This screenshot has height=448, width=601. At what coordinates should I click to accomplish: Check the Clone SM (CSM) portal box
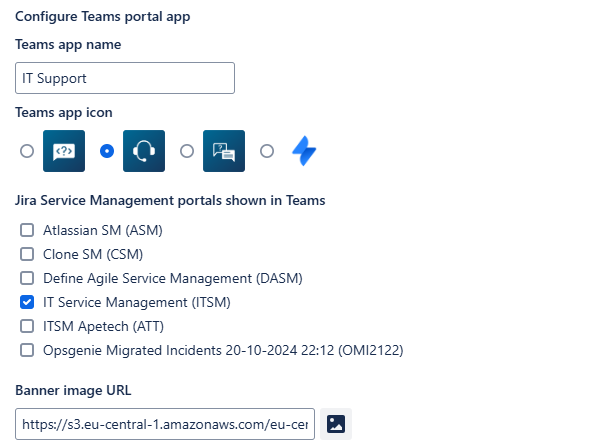click(x=27, y=254)
